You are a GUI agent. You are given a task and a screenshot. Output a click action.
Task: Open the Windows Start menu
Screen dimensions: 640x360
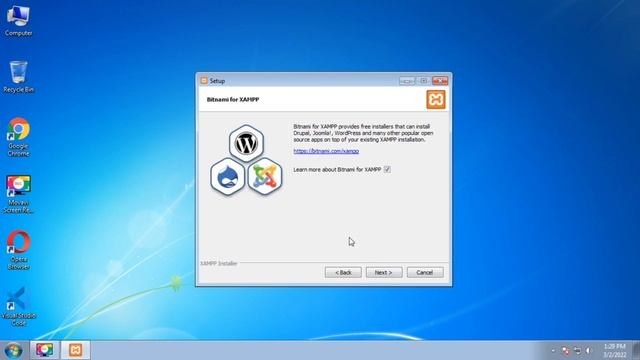pos(13,350)
